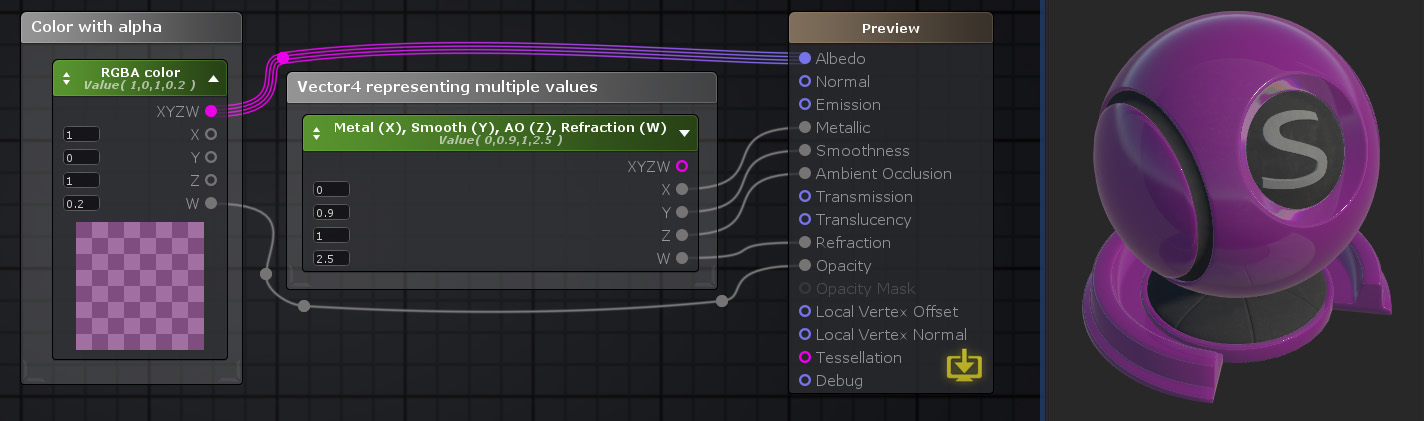Click the Y value field showing 0.9
The width and height of the screenshot is (1424, 421).
point(331,212)
